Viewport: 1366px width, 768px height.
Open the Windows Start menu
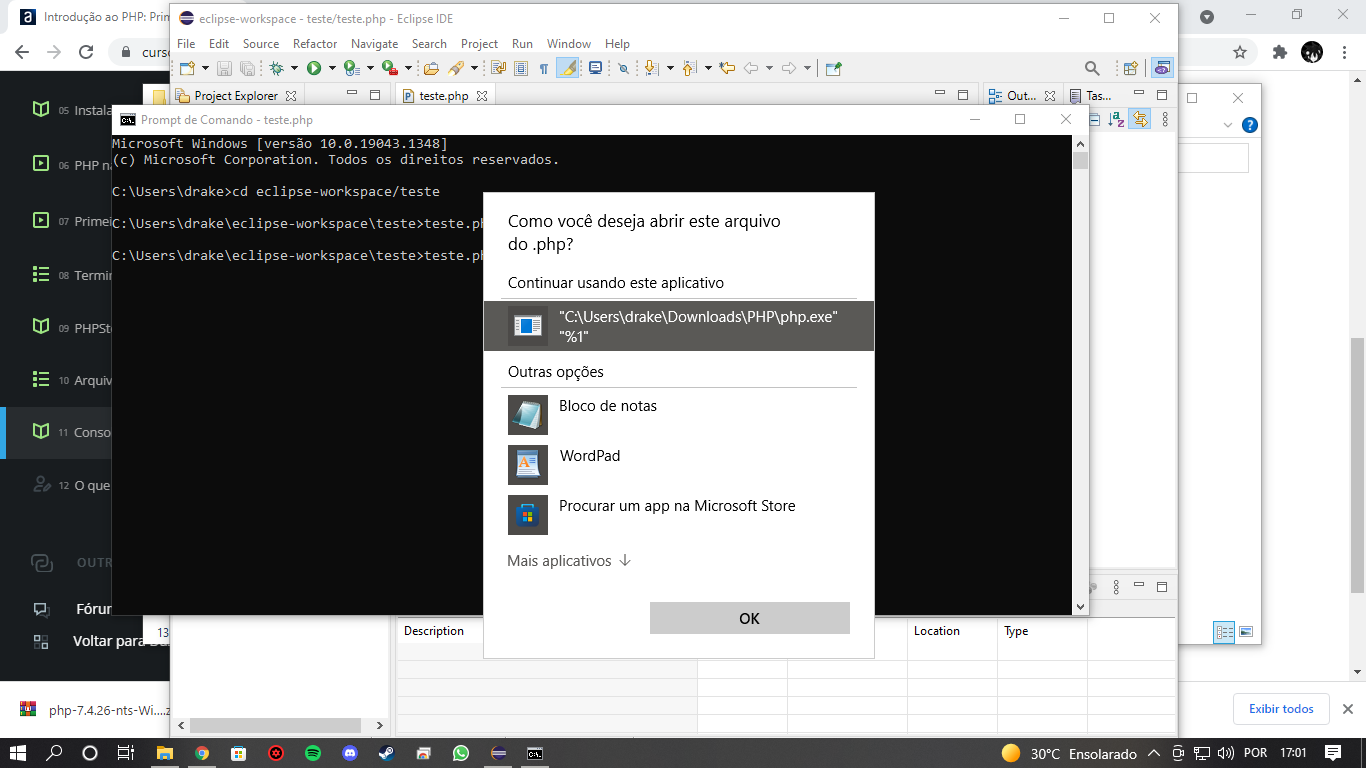(x=19, y=753)
